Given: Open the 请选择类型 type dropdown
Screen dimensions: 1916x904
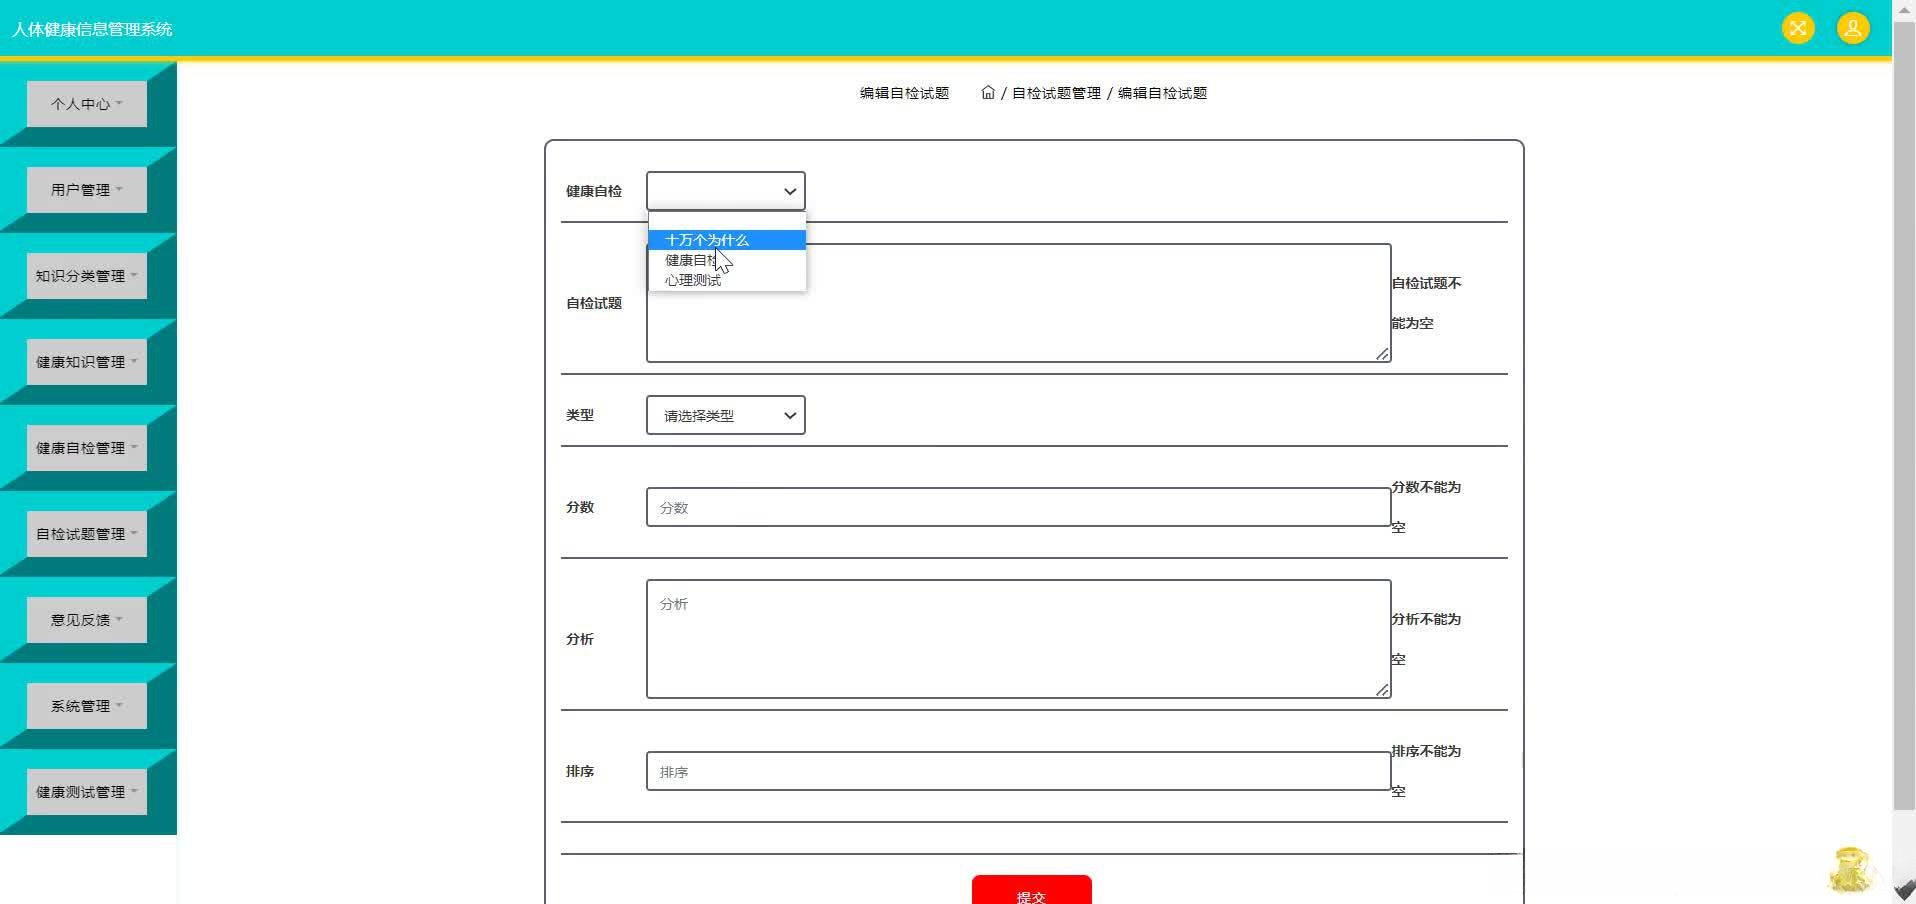Looking at the screenshot, I should point(726,415).
